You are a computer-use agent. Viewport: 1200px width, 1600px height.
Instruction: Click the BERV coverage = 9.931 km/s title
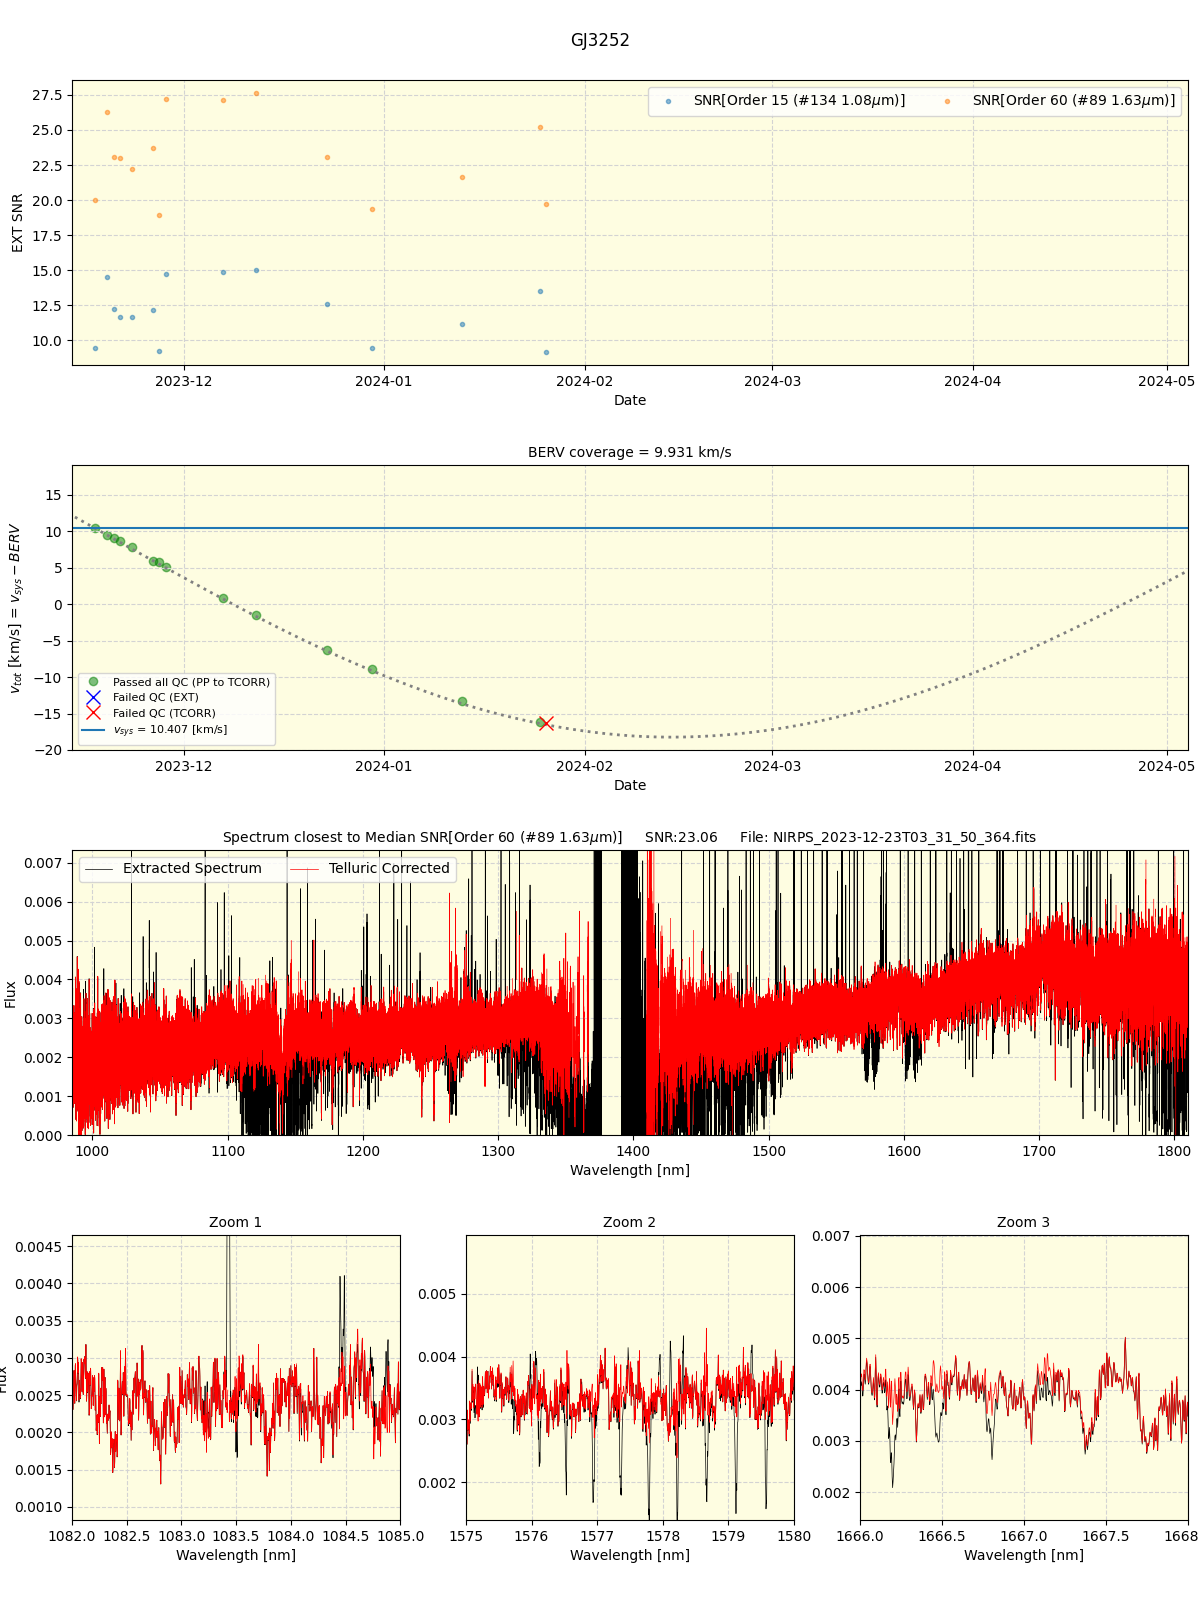pyautogui.click(x=630, y=452)
